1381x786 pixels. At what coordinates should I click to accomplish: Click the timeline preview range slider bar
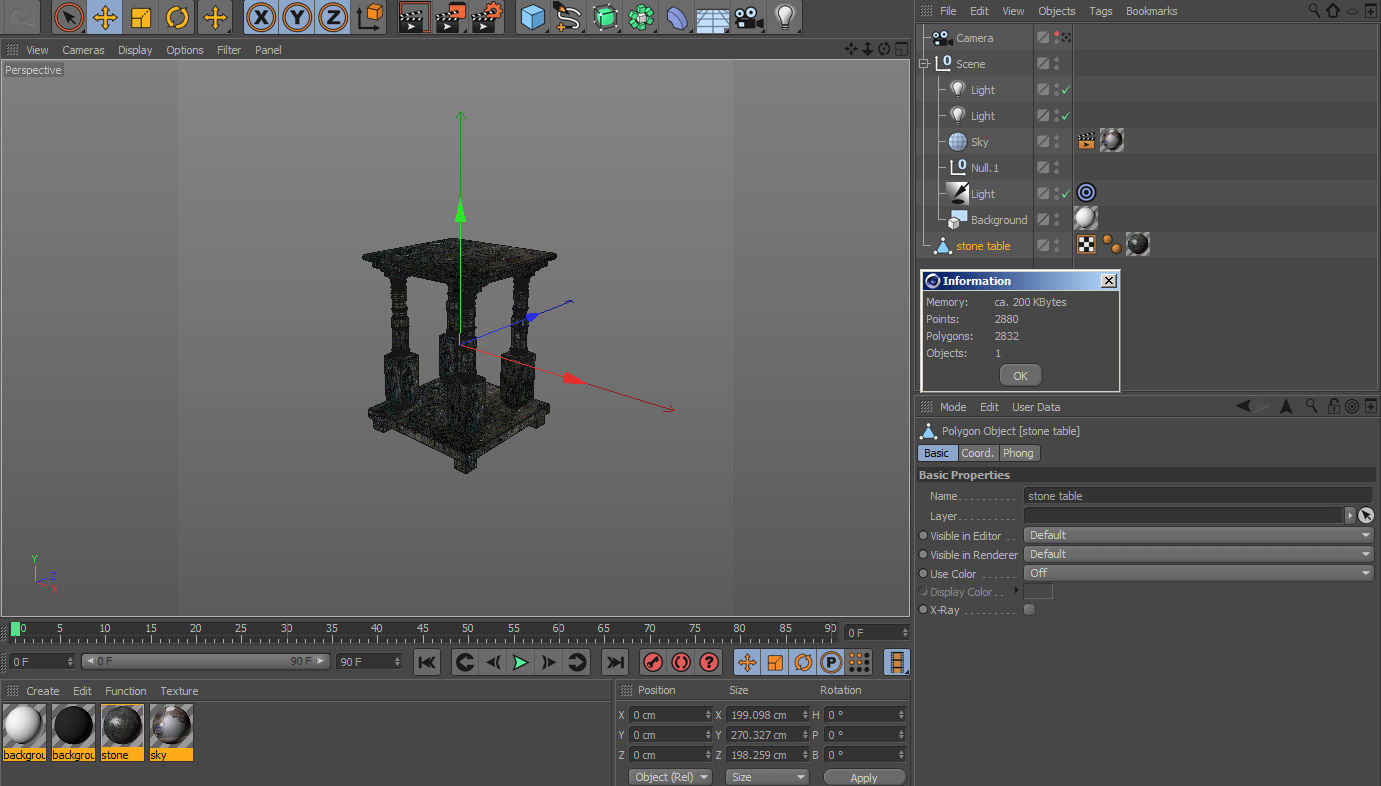(205, 661)
